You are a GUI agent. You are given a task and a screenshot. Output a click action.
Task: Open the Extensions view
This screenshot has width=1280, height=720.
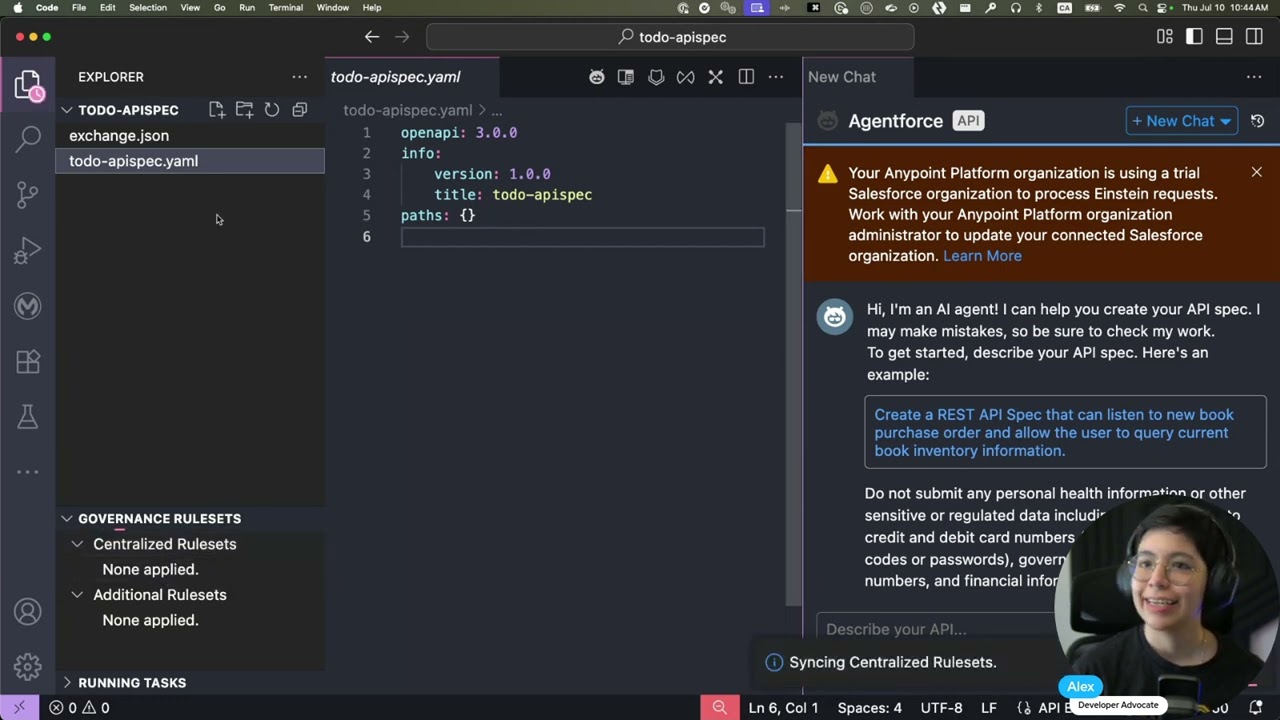click(x=28, y=361)
